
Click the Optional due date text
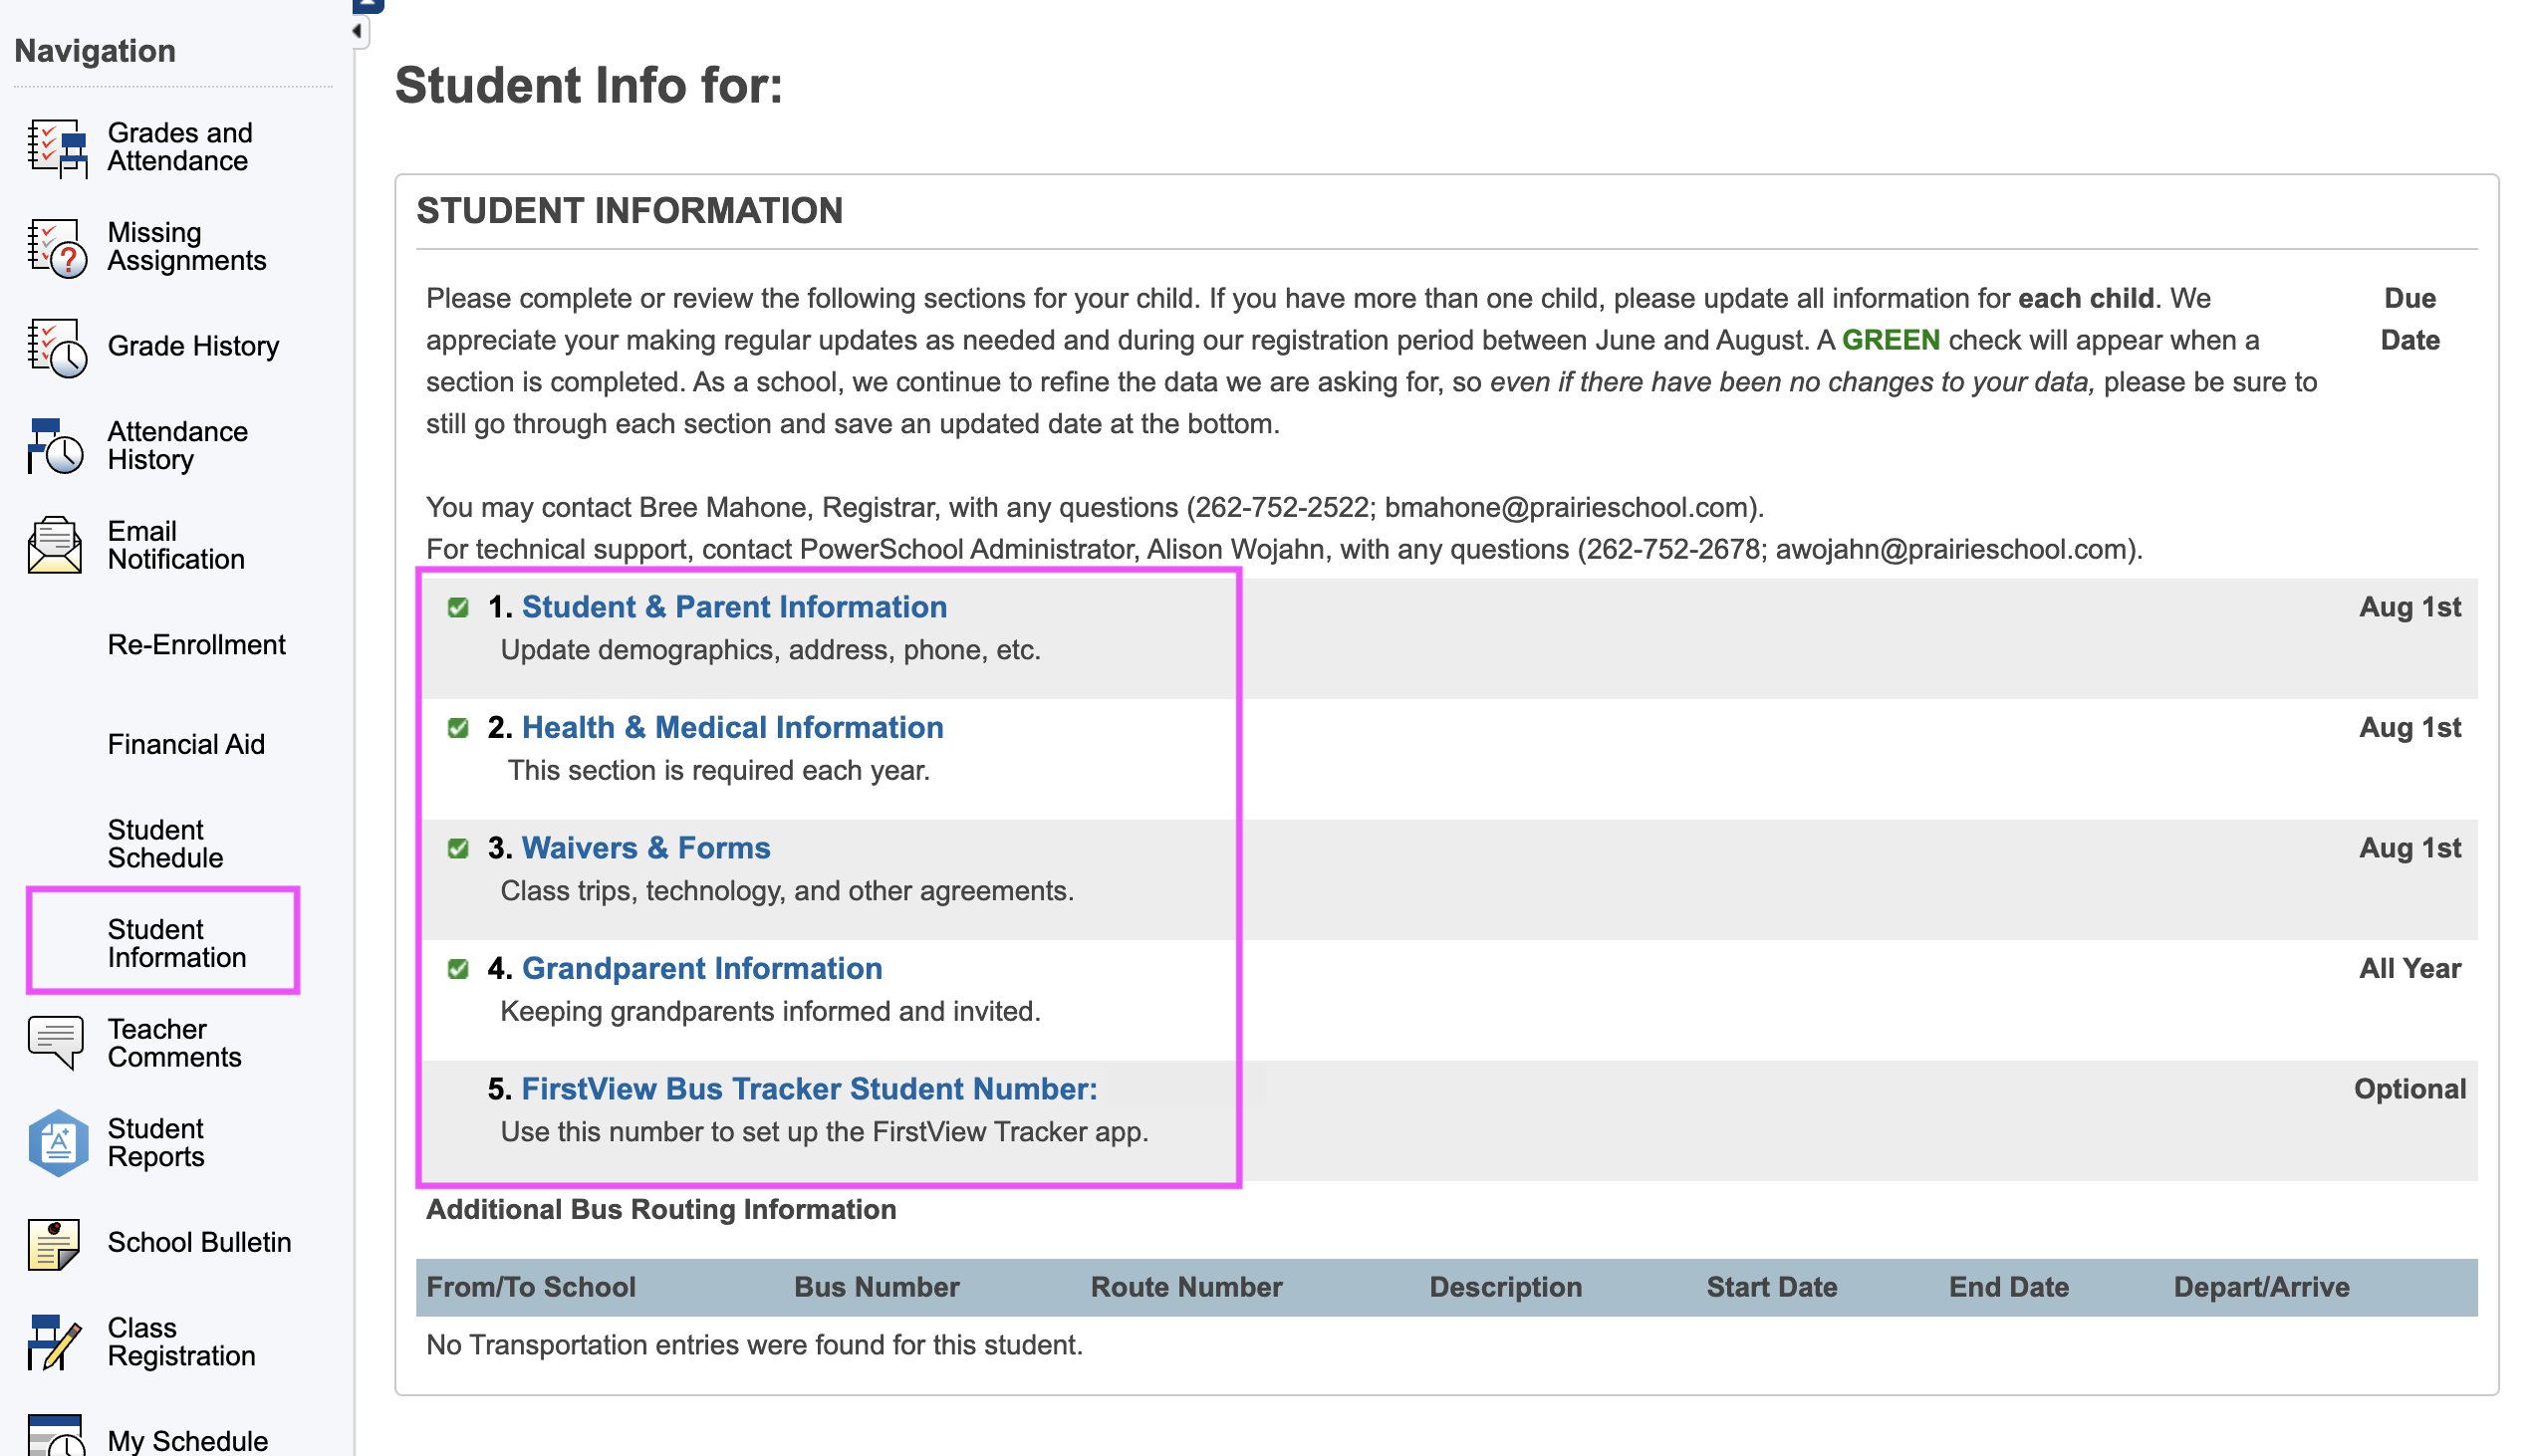point(2410,1089)
